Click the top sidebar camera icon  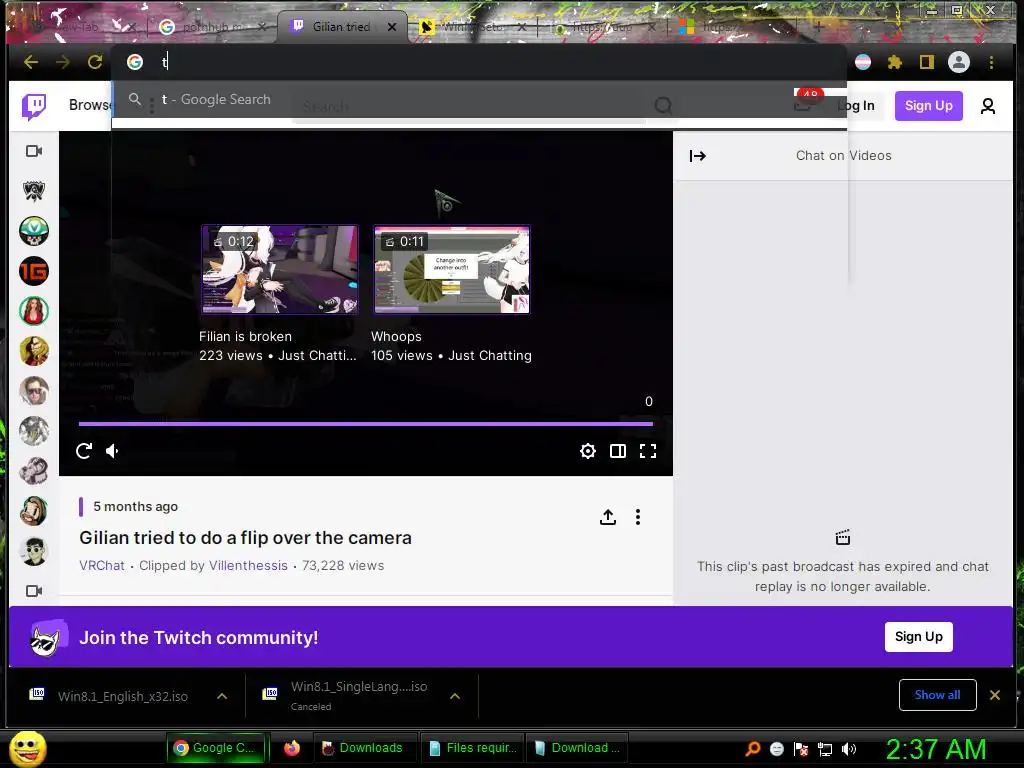click(34, 152)
